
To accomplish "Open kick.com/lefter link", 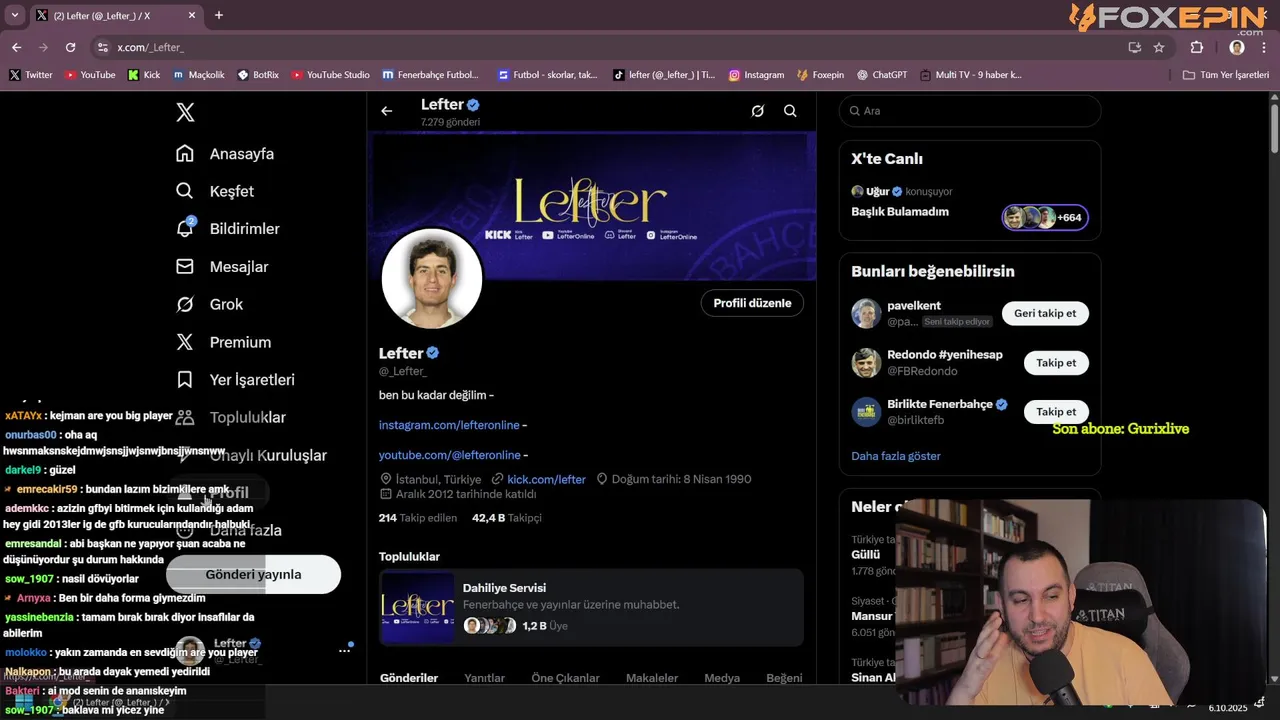I will [x=546, y=479].
